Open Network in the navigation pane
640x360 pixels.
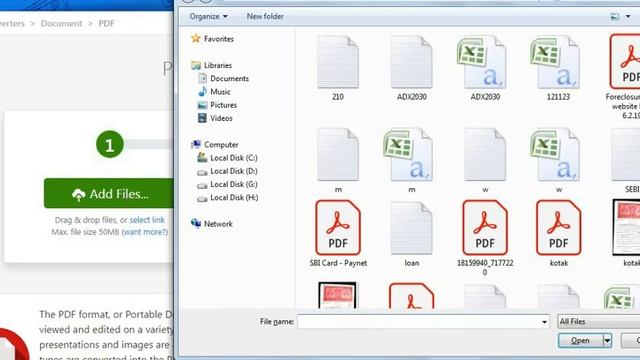(x=212, y=224)
